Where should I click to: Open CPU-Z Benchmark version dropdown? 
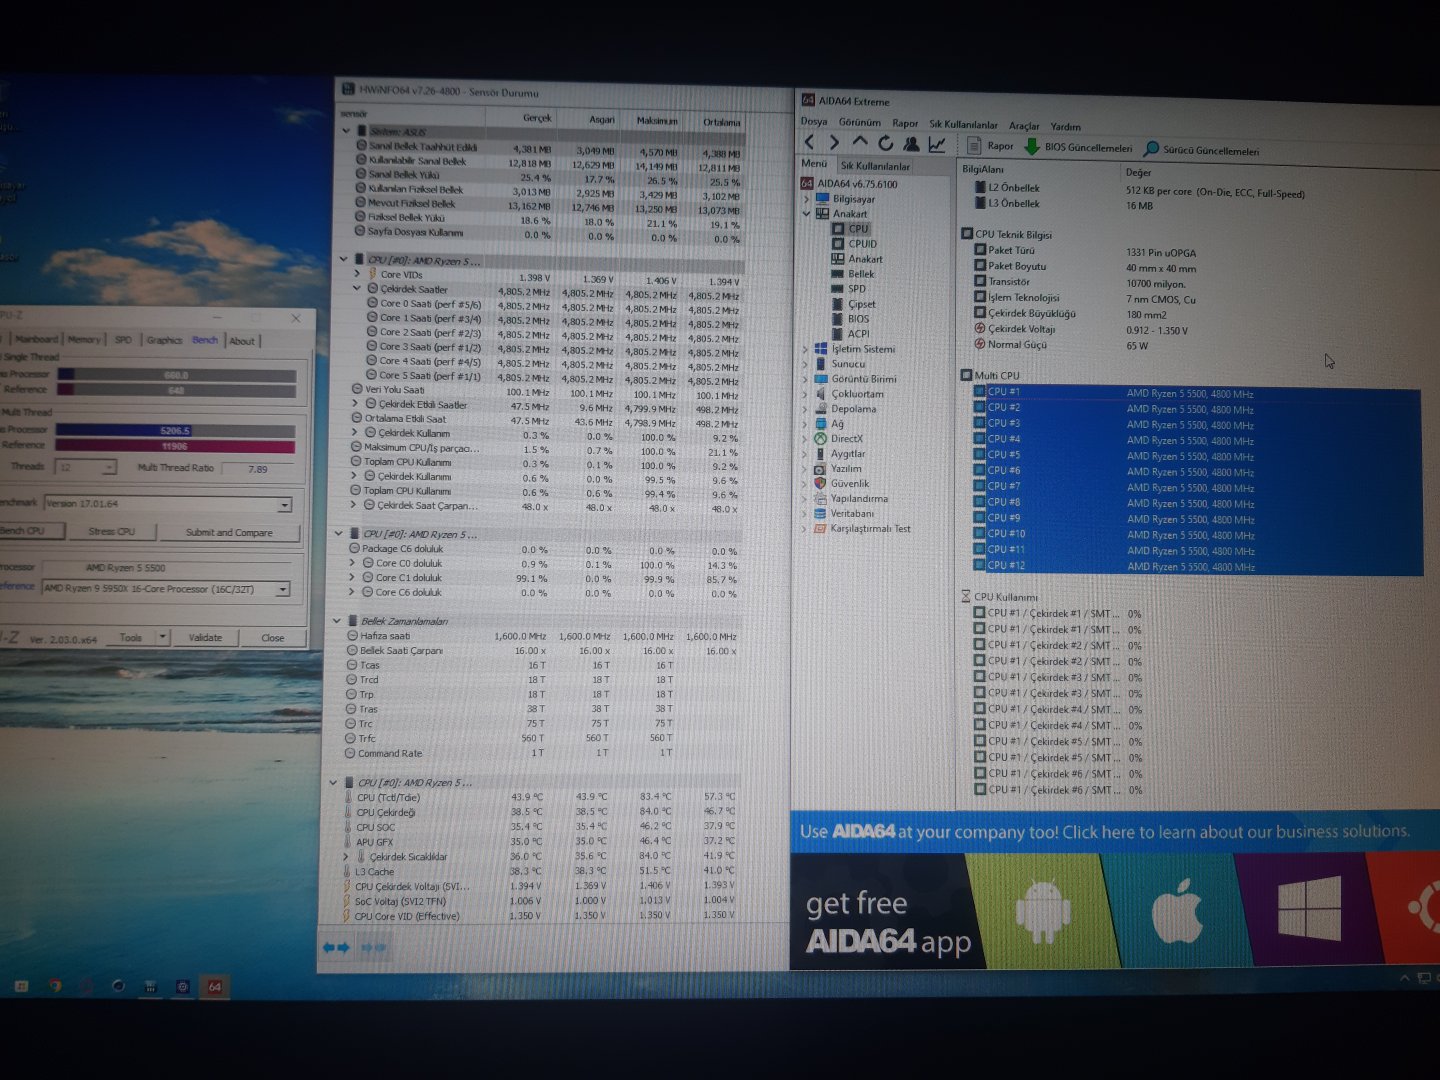(x=284, y=504)
